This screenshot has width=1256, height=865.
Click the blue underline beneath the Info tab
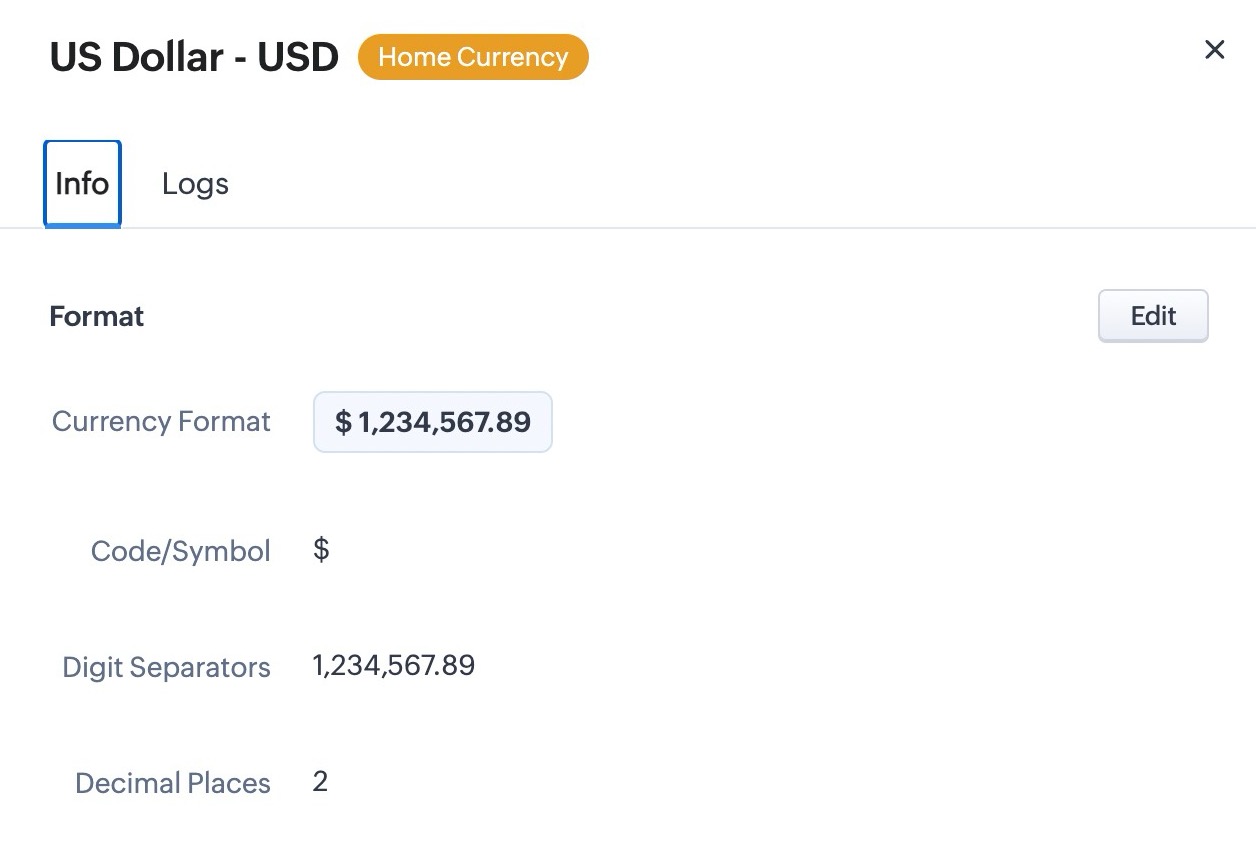point(82,225)
